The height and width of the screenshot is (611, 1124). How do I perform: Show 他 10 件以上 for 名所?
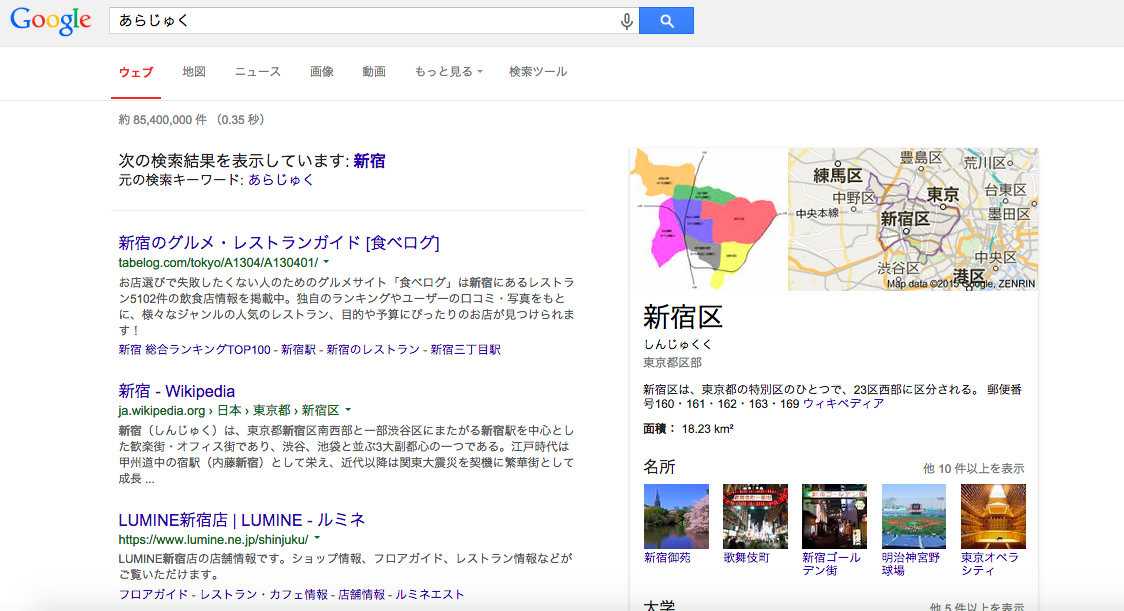tap(973, 469)
